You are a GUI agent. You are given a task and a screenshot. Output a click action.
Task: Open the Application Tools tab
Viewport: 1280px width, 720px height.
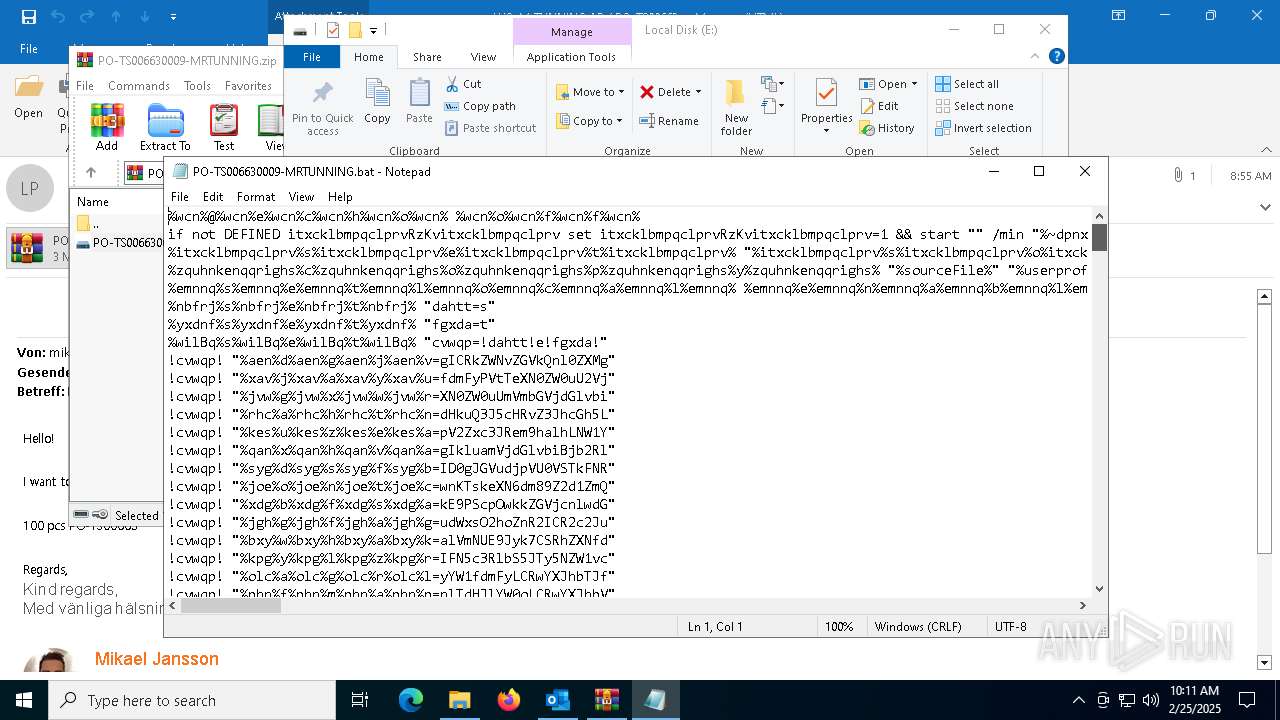tap(571, 57)
